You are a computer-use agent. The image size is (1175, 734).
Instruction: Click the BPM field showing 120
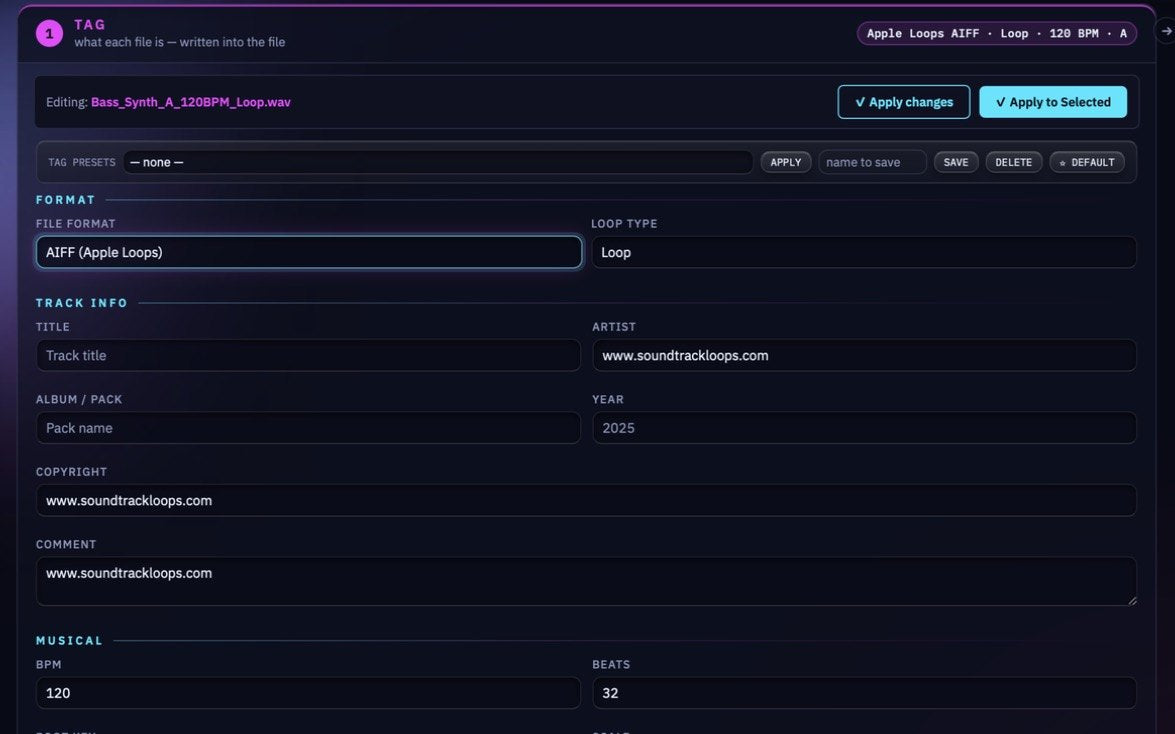pos(308,693)
